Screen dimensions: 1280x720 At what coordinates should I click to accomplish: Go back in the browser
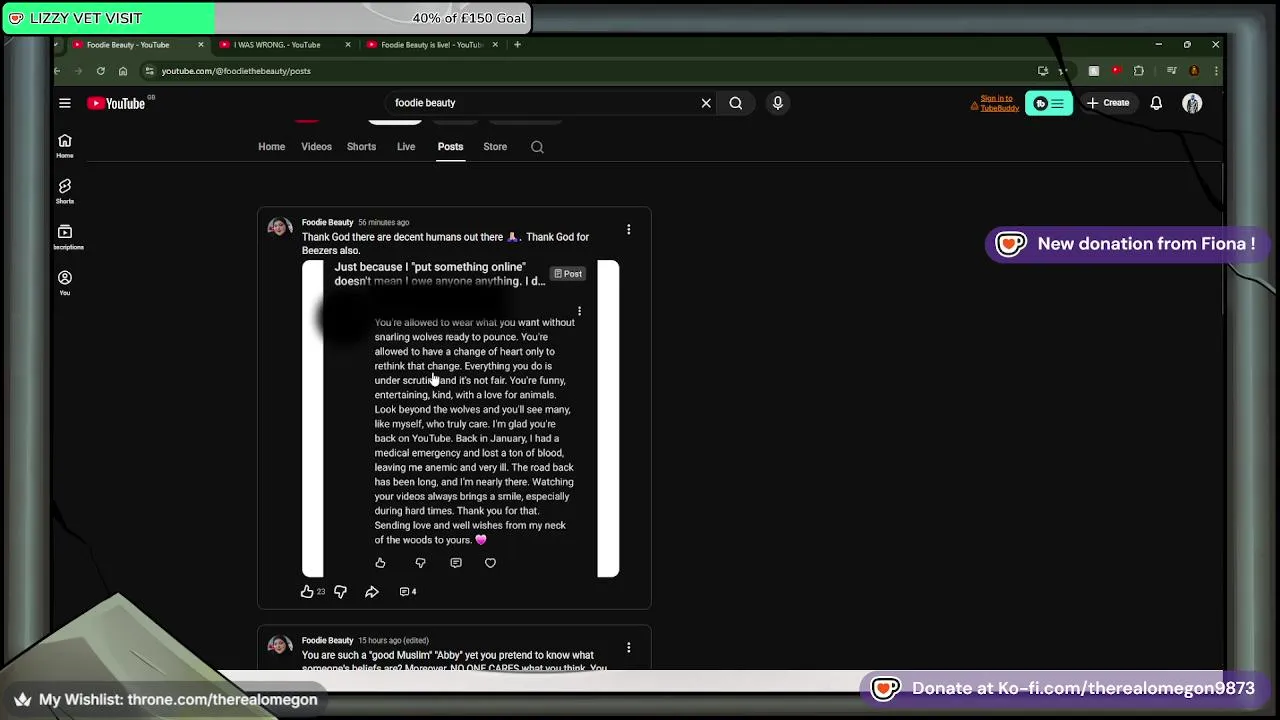click(x=57, y=71)
